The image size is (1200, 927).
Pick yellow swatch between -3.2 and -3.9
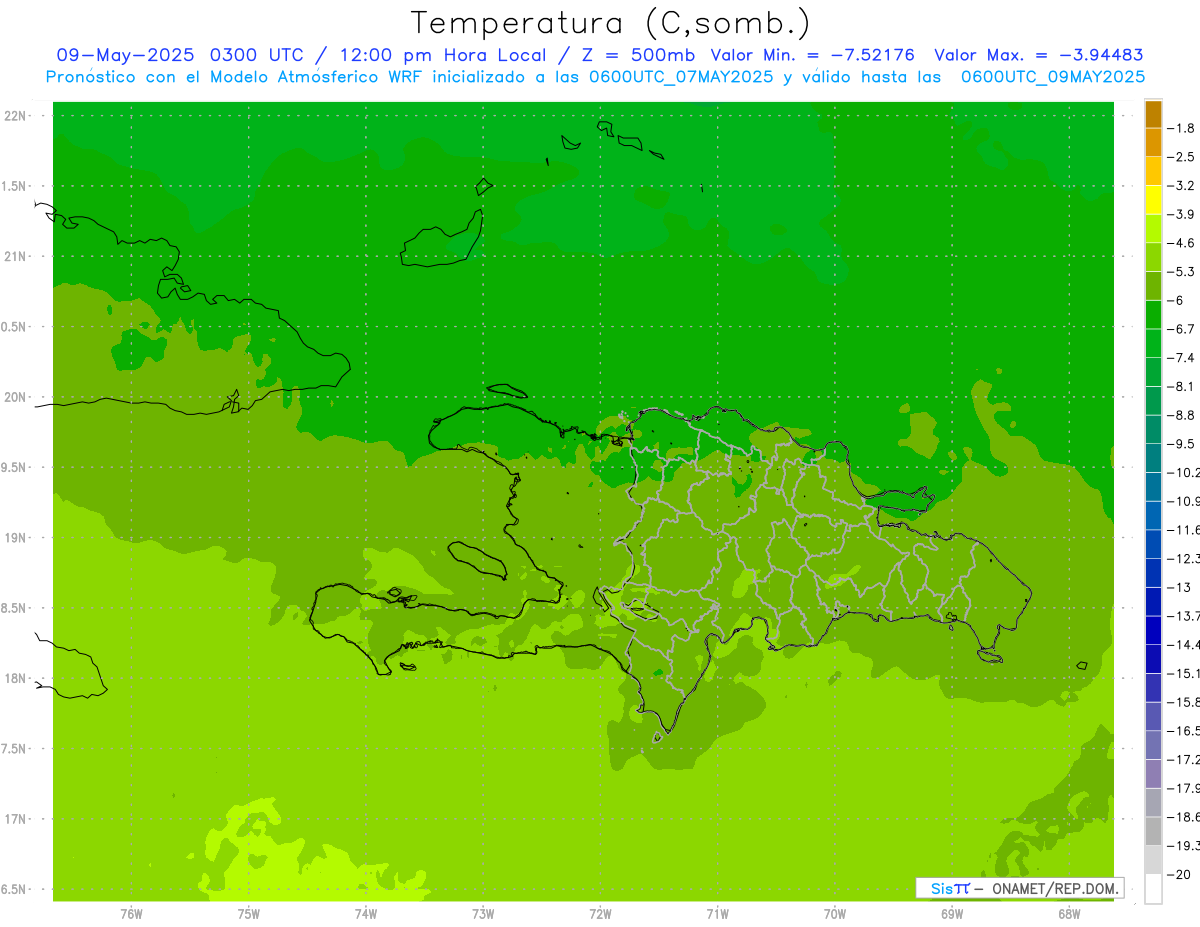pyautogui.click(x=1153, y=200)
